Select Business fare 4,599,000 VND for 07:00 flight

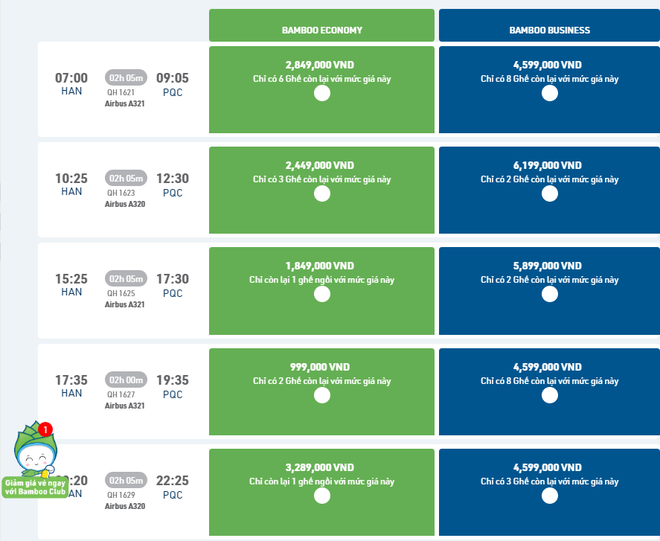click(549, 94)
